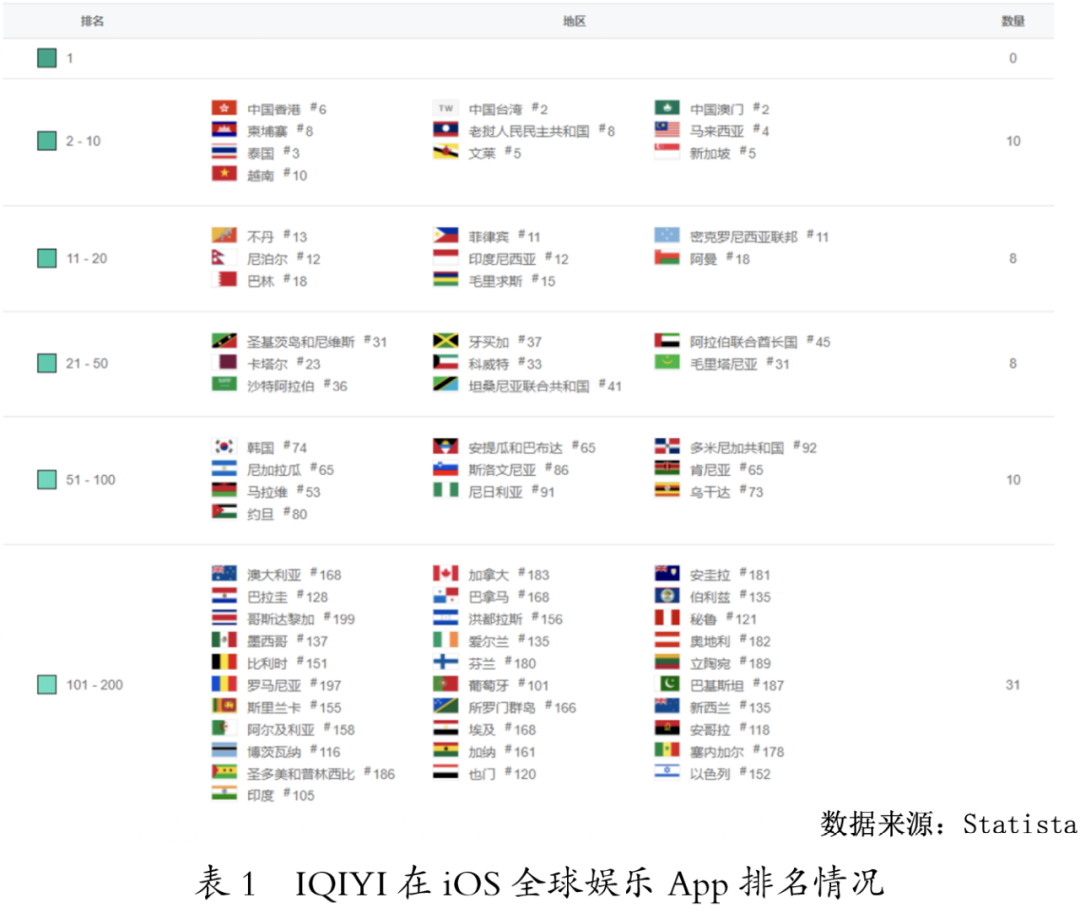Click the Peru flag beside 秘鲁
The width and height of the screenshot is (1080, 919).
click(x=667, y=618)
